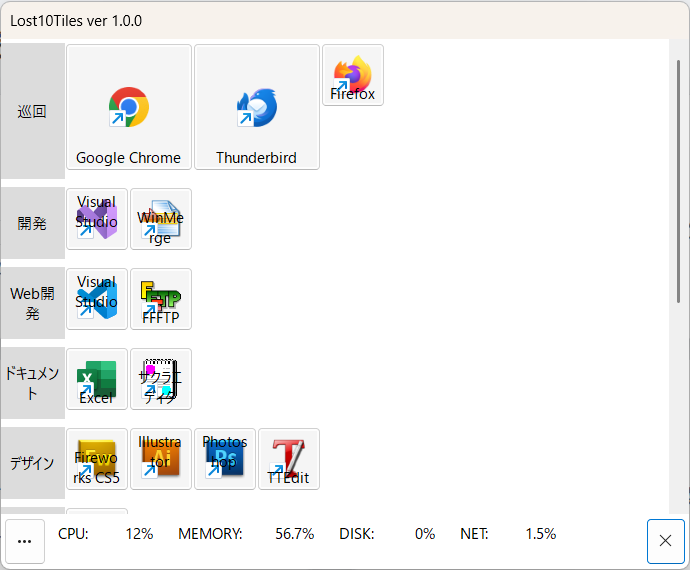The height and width of the screenshot is (570, 690).
Task: Launch the Illustrator tile
Action: coord(161,459)
